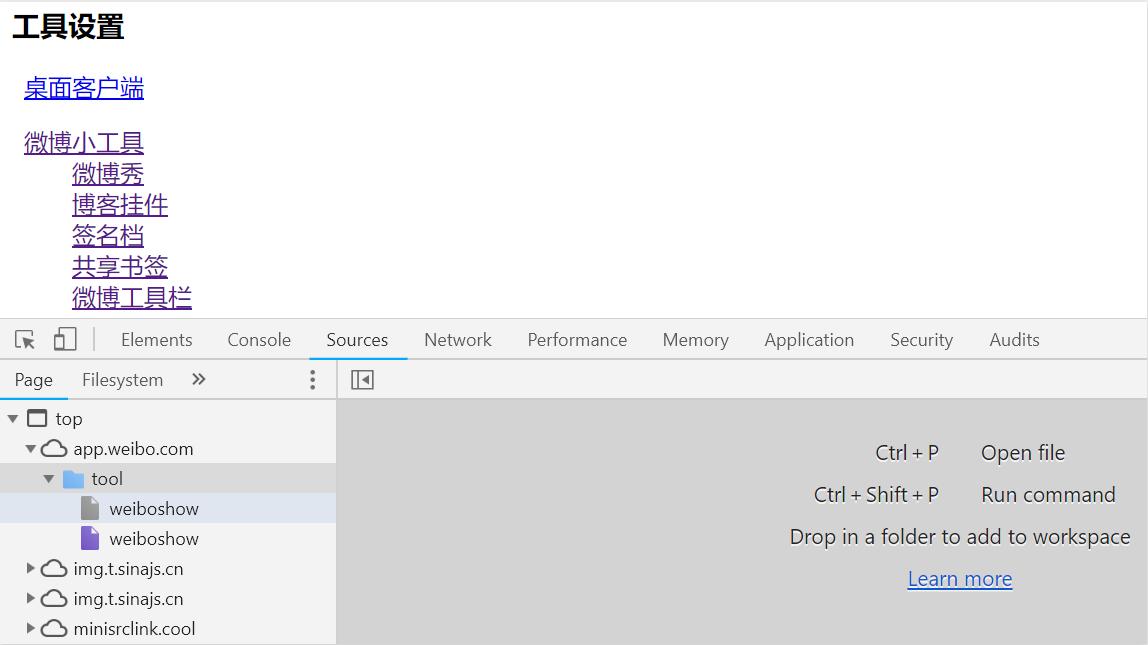This screenshot has width=1148, height=645.
Task: Click the first img.t.sinajs.cn cloud icon
Action: (x=54, y=568)
